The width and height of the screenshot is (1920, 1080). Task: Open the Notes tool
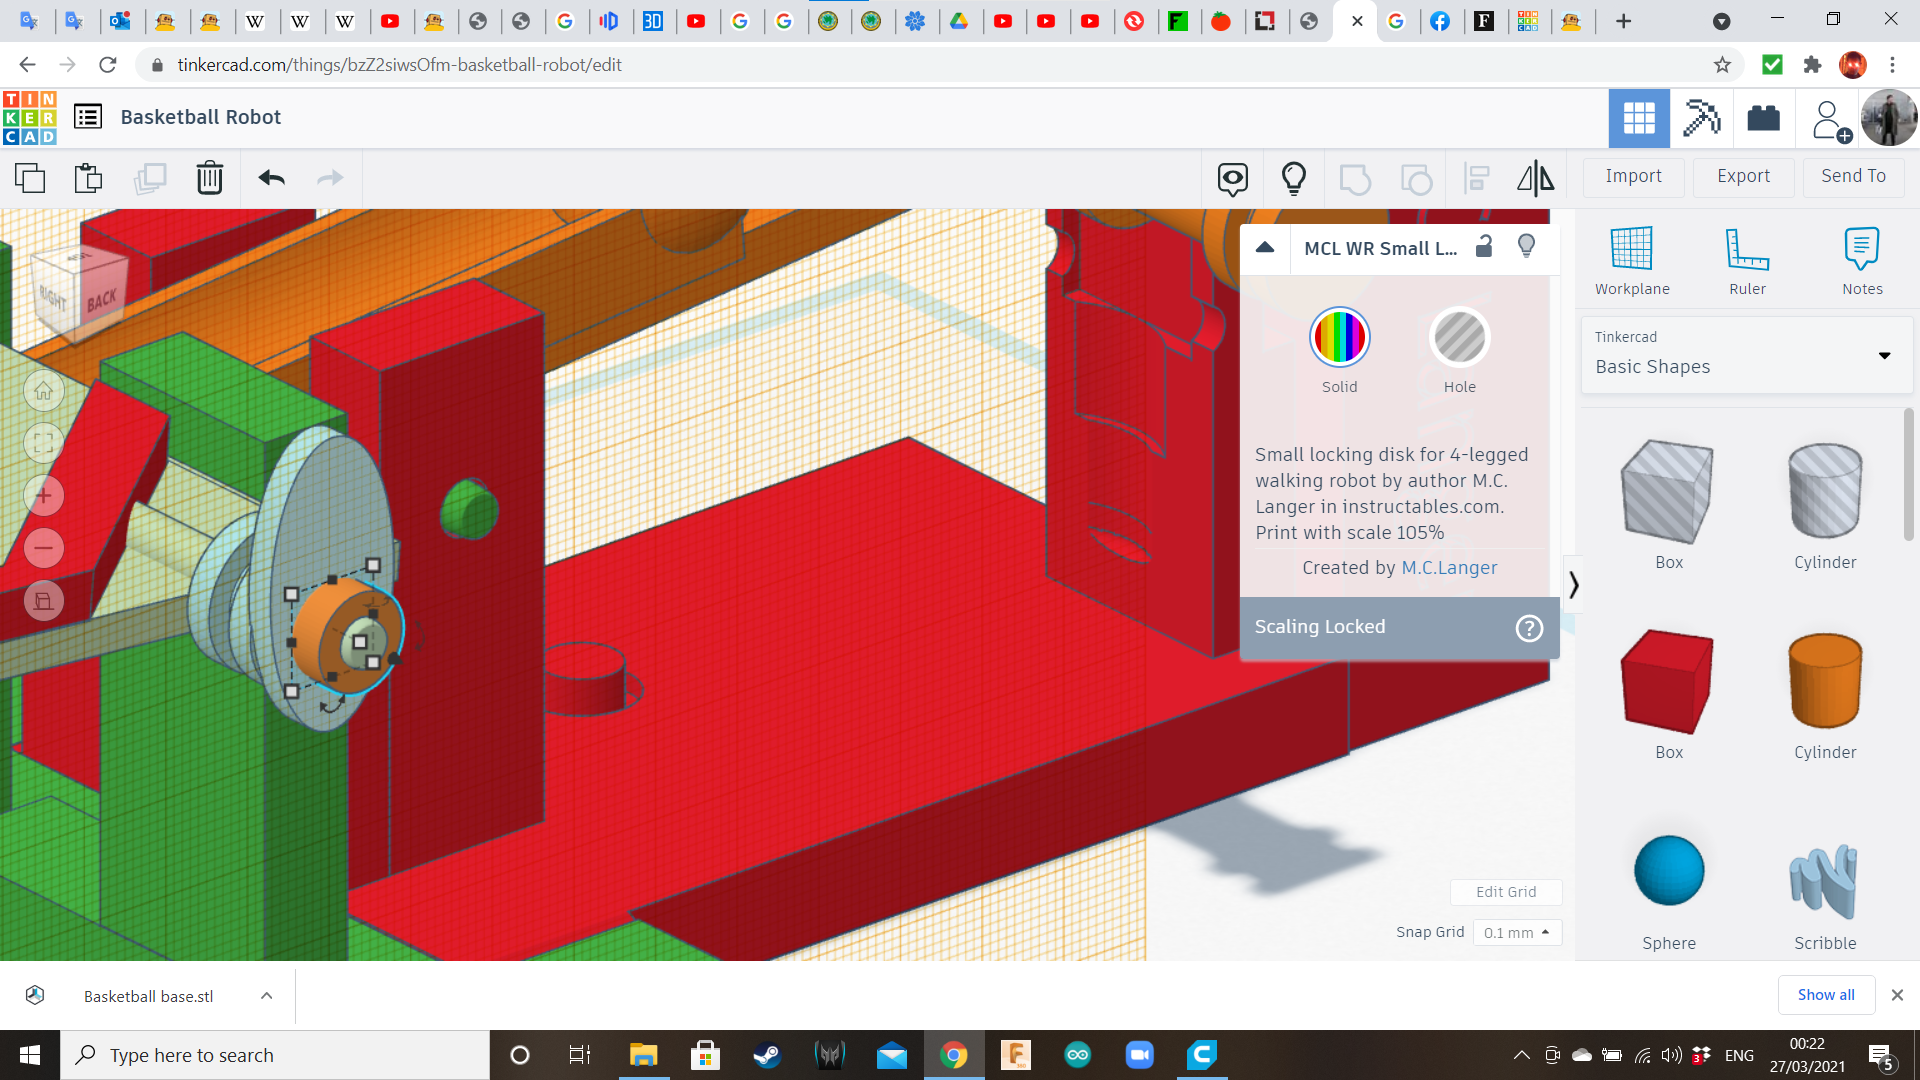(x=1861, y=260)
